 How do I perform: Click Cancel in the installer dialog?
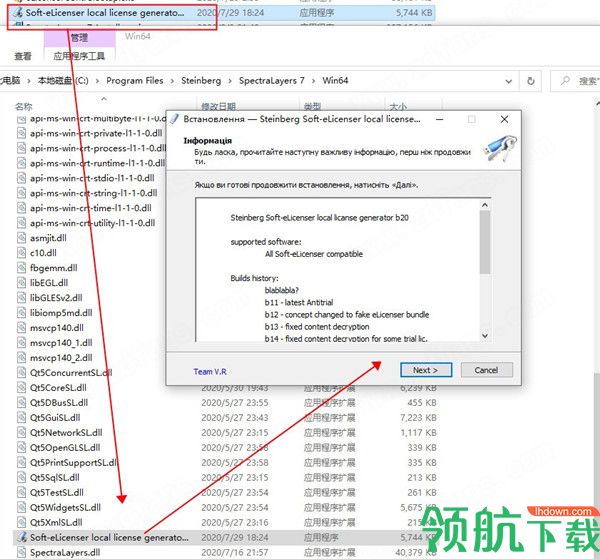pyautogui.click(x=486, y=370)
